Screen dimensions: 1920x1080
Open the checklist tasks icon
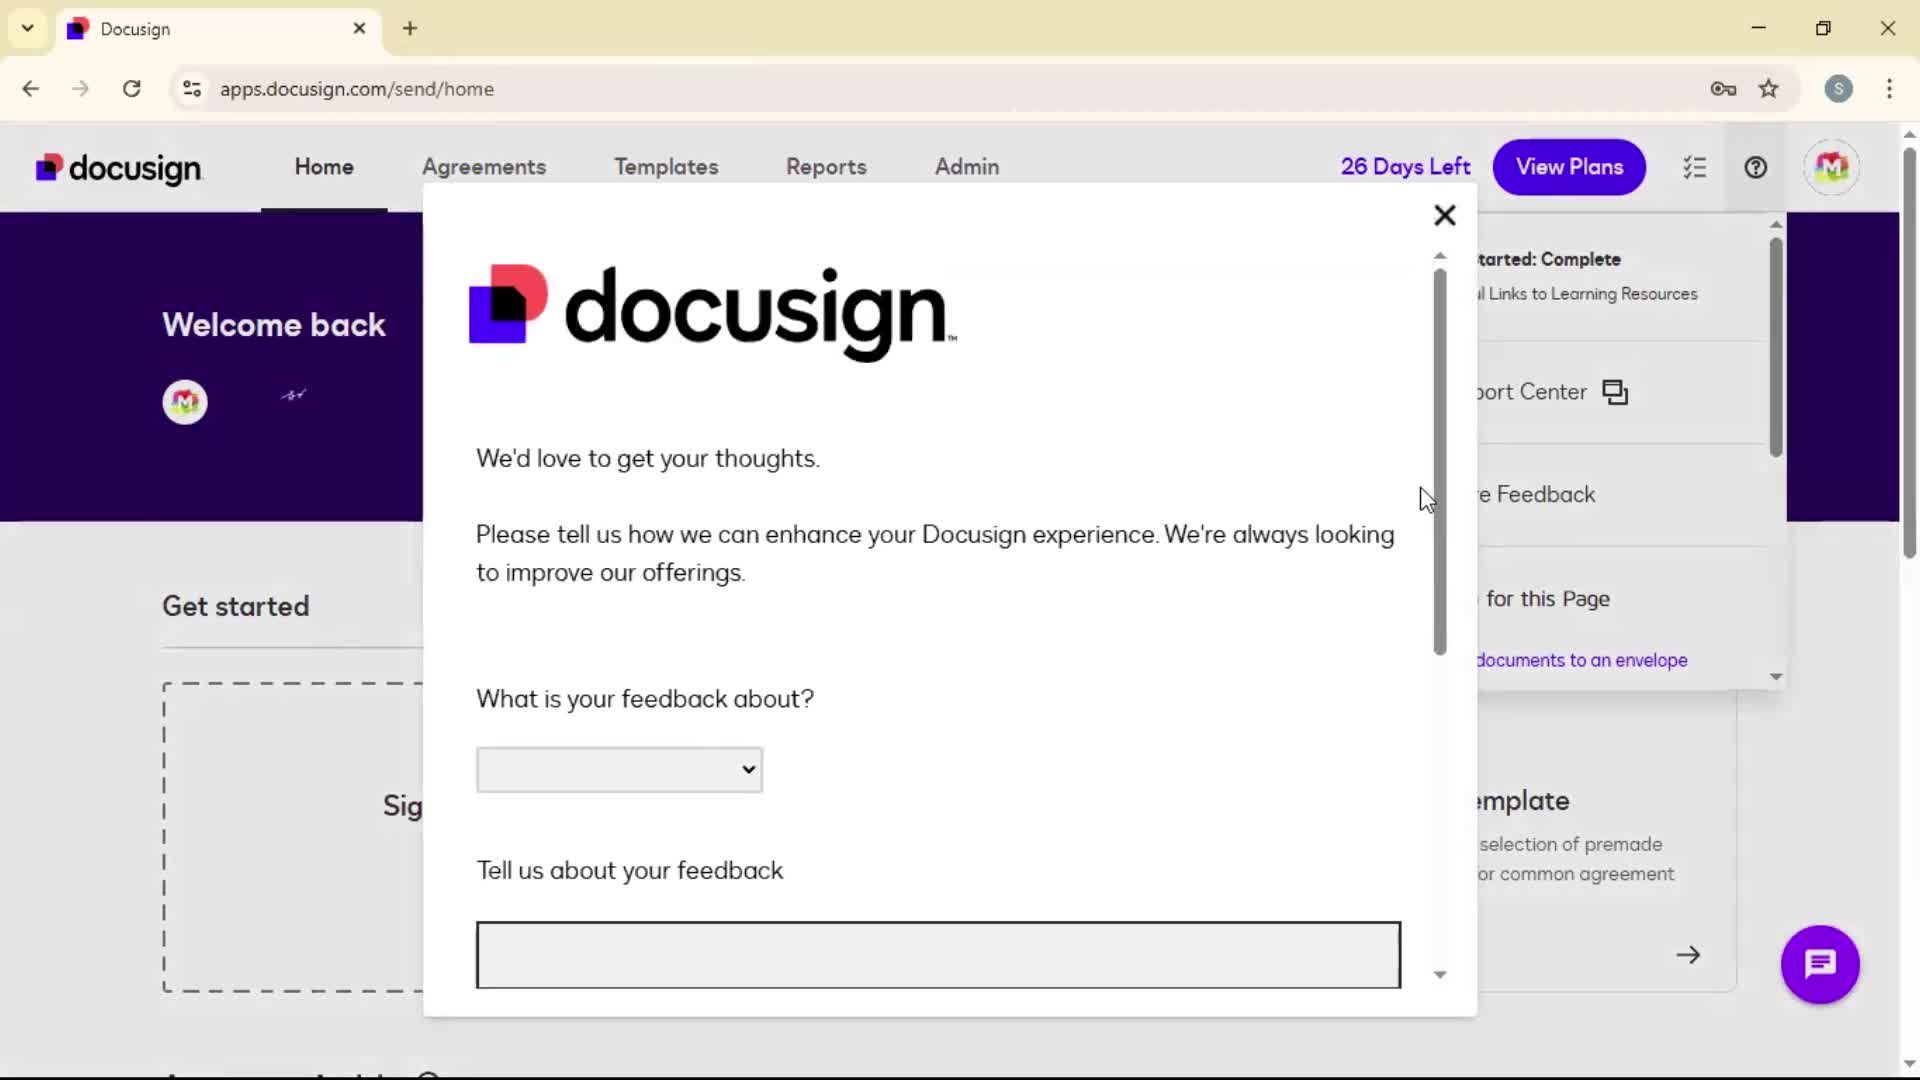pos(1694,167)
